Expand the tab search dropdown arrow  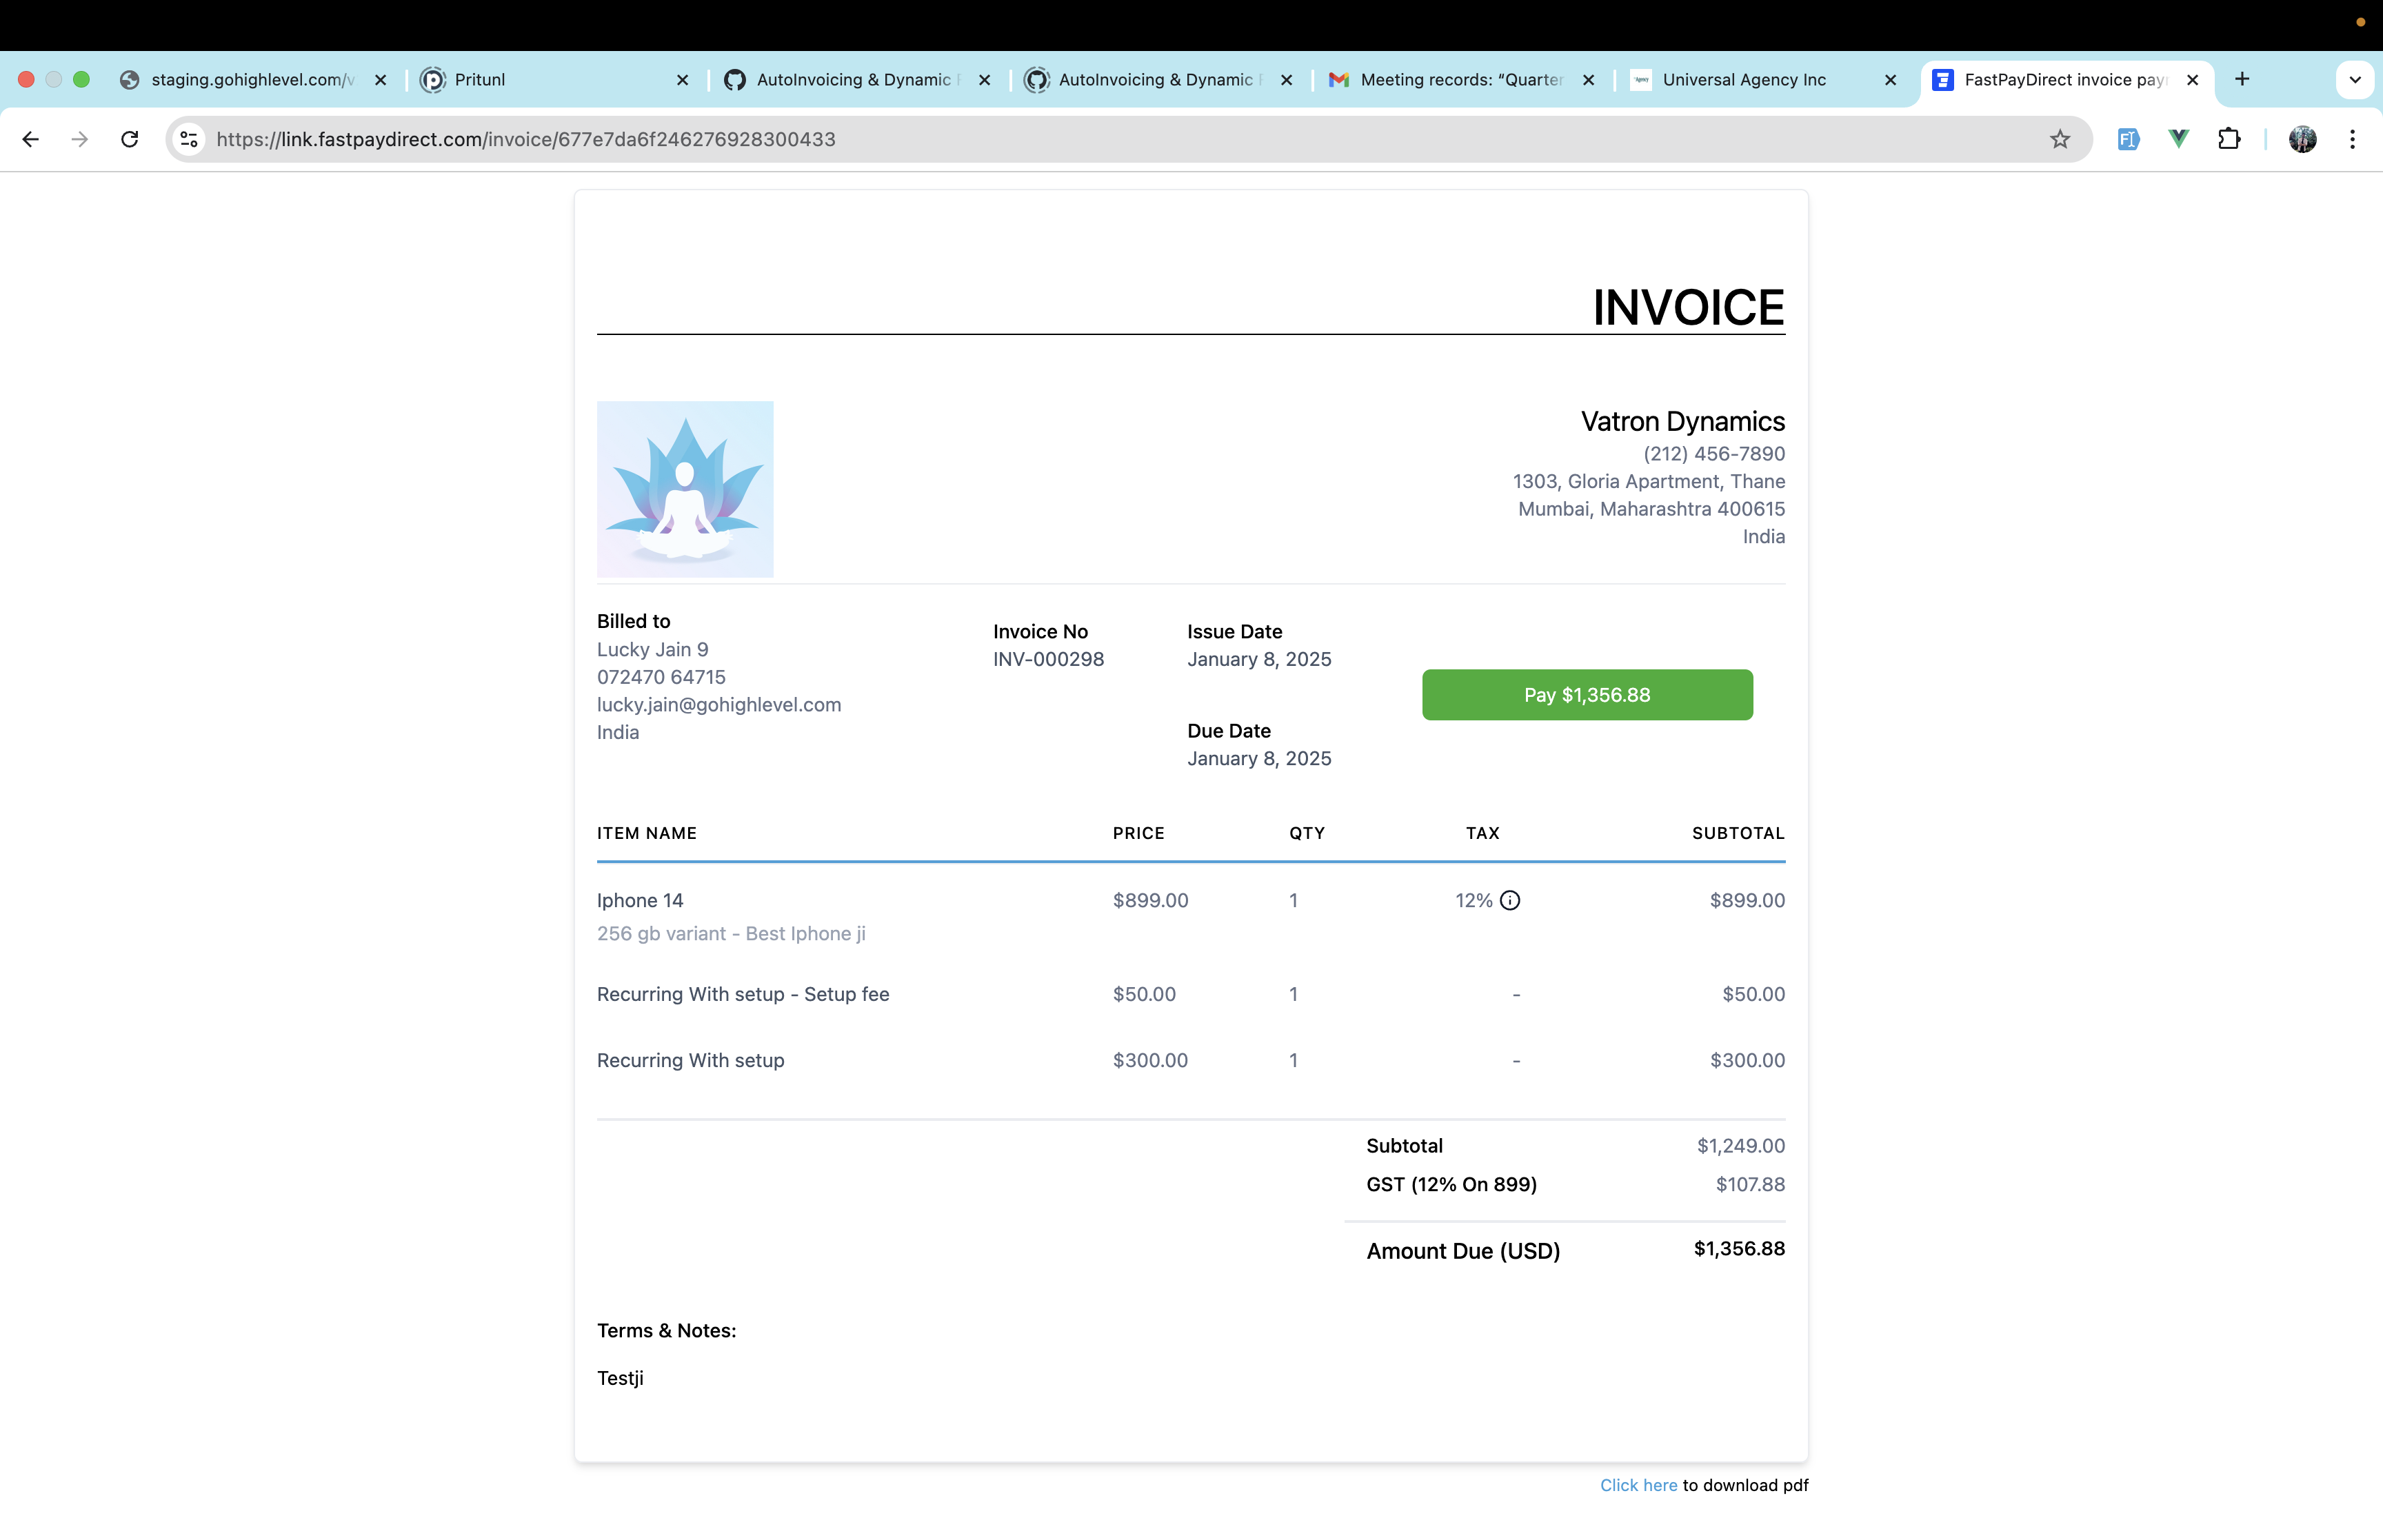coord(2354,80)
